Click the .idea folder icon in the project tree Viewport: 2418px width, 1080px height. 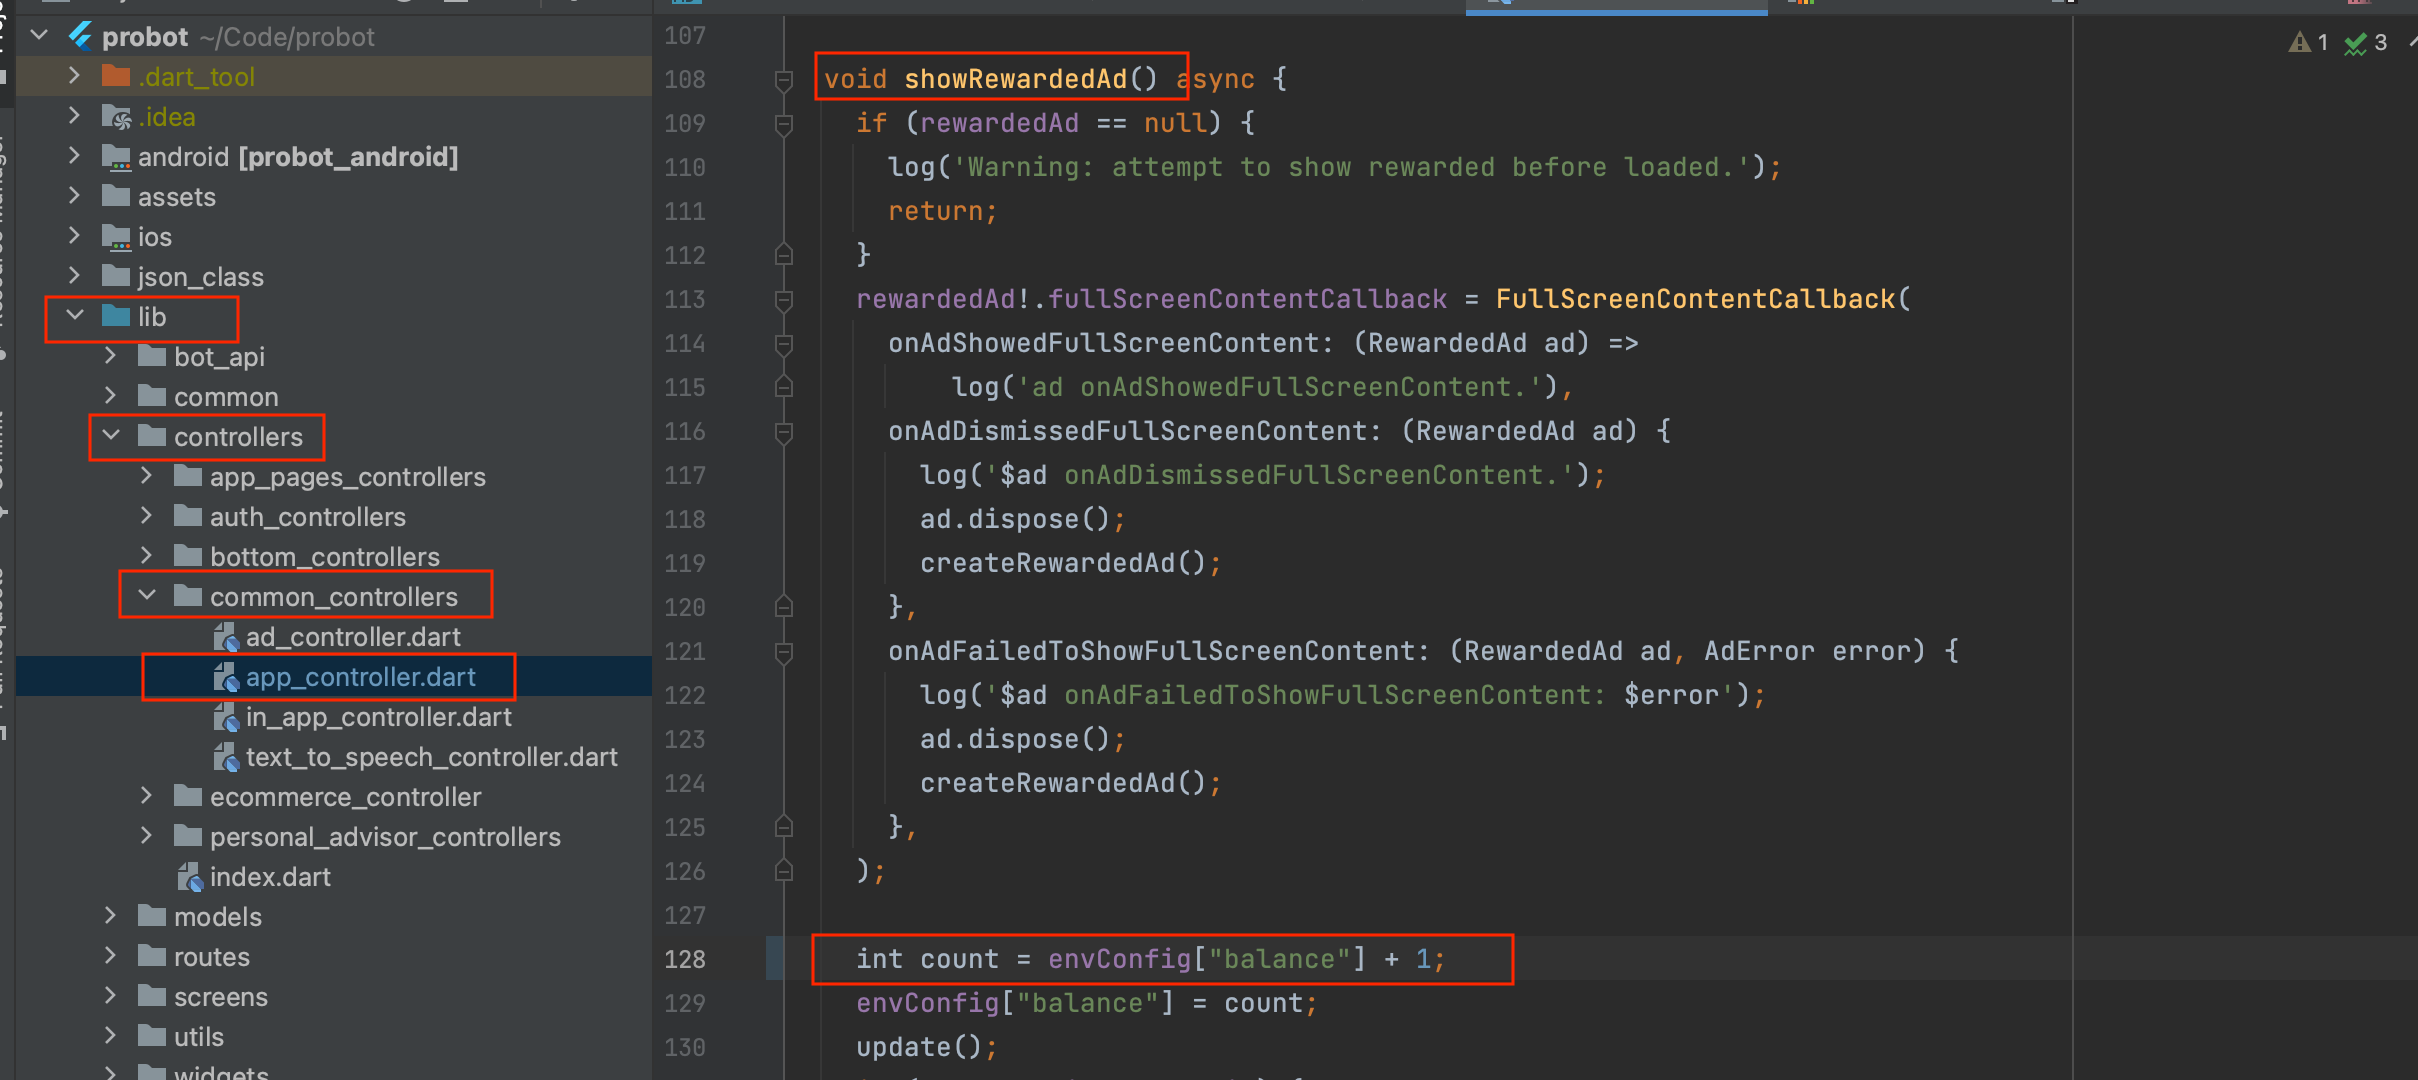pos(116,116)
